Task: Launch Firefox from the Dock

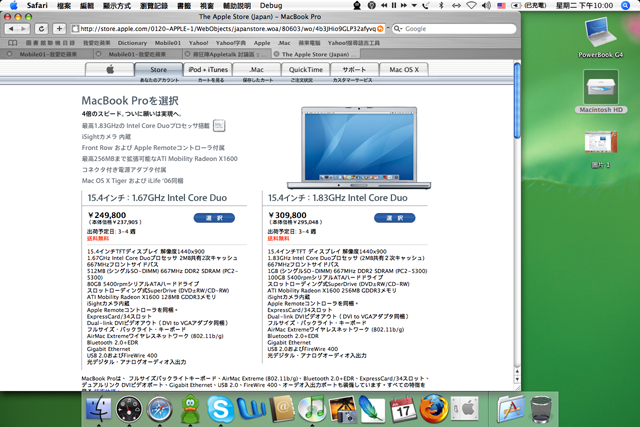Action: pyautogui.click(x=433, y=409)
